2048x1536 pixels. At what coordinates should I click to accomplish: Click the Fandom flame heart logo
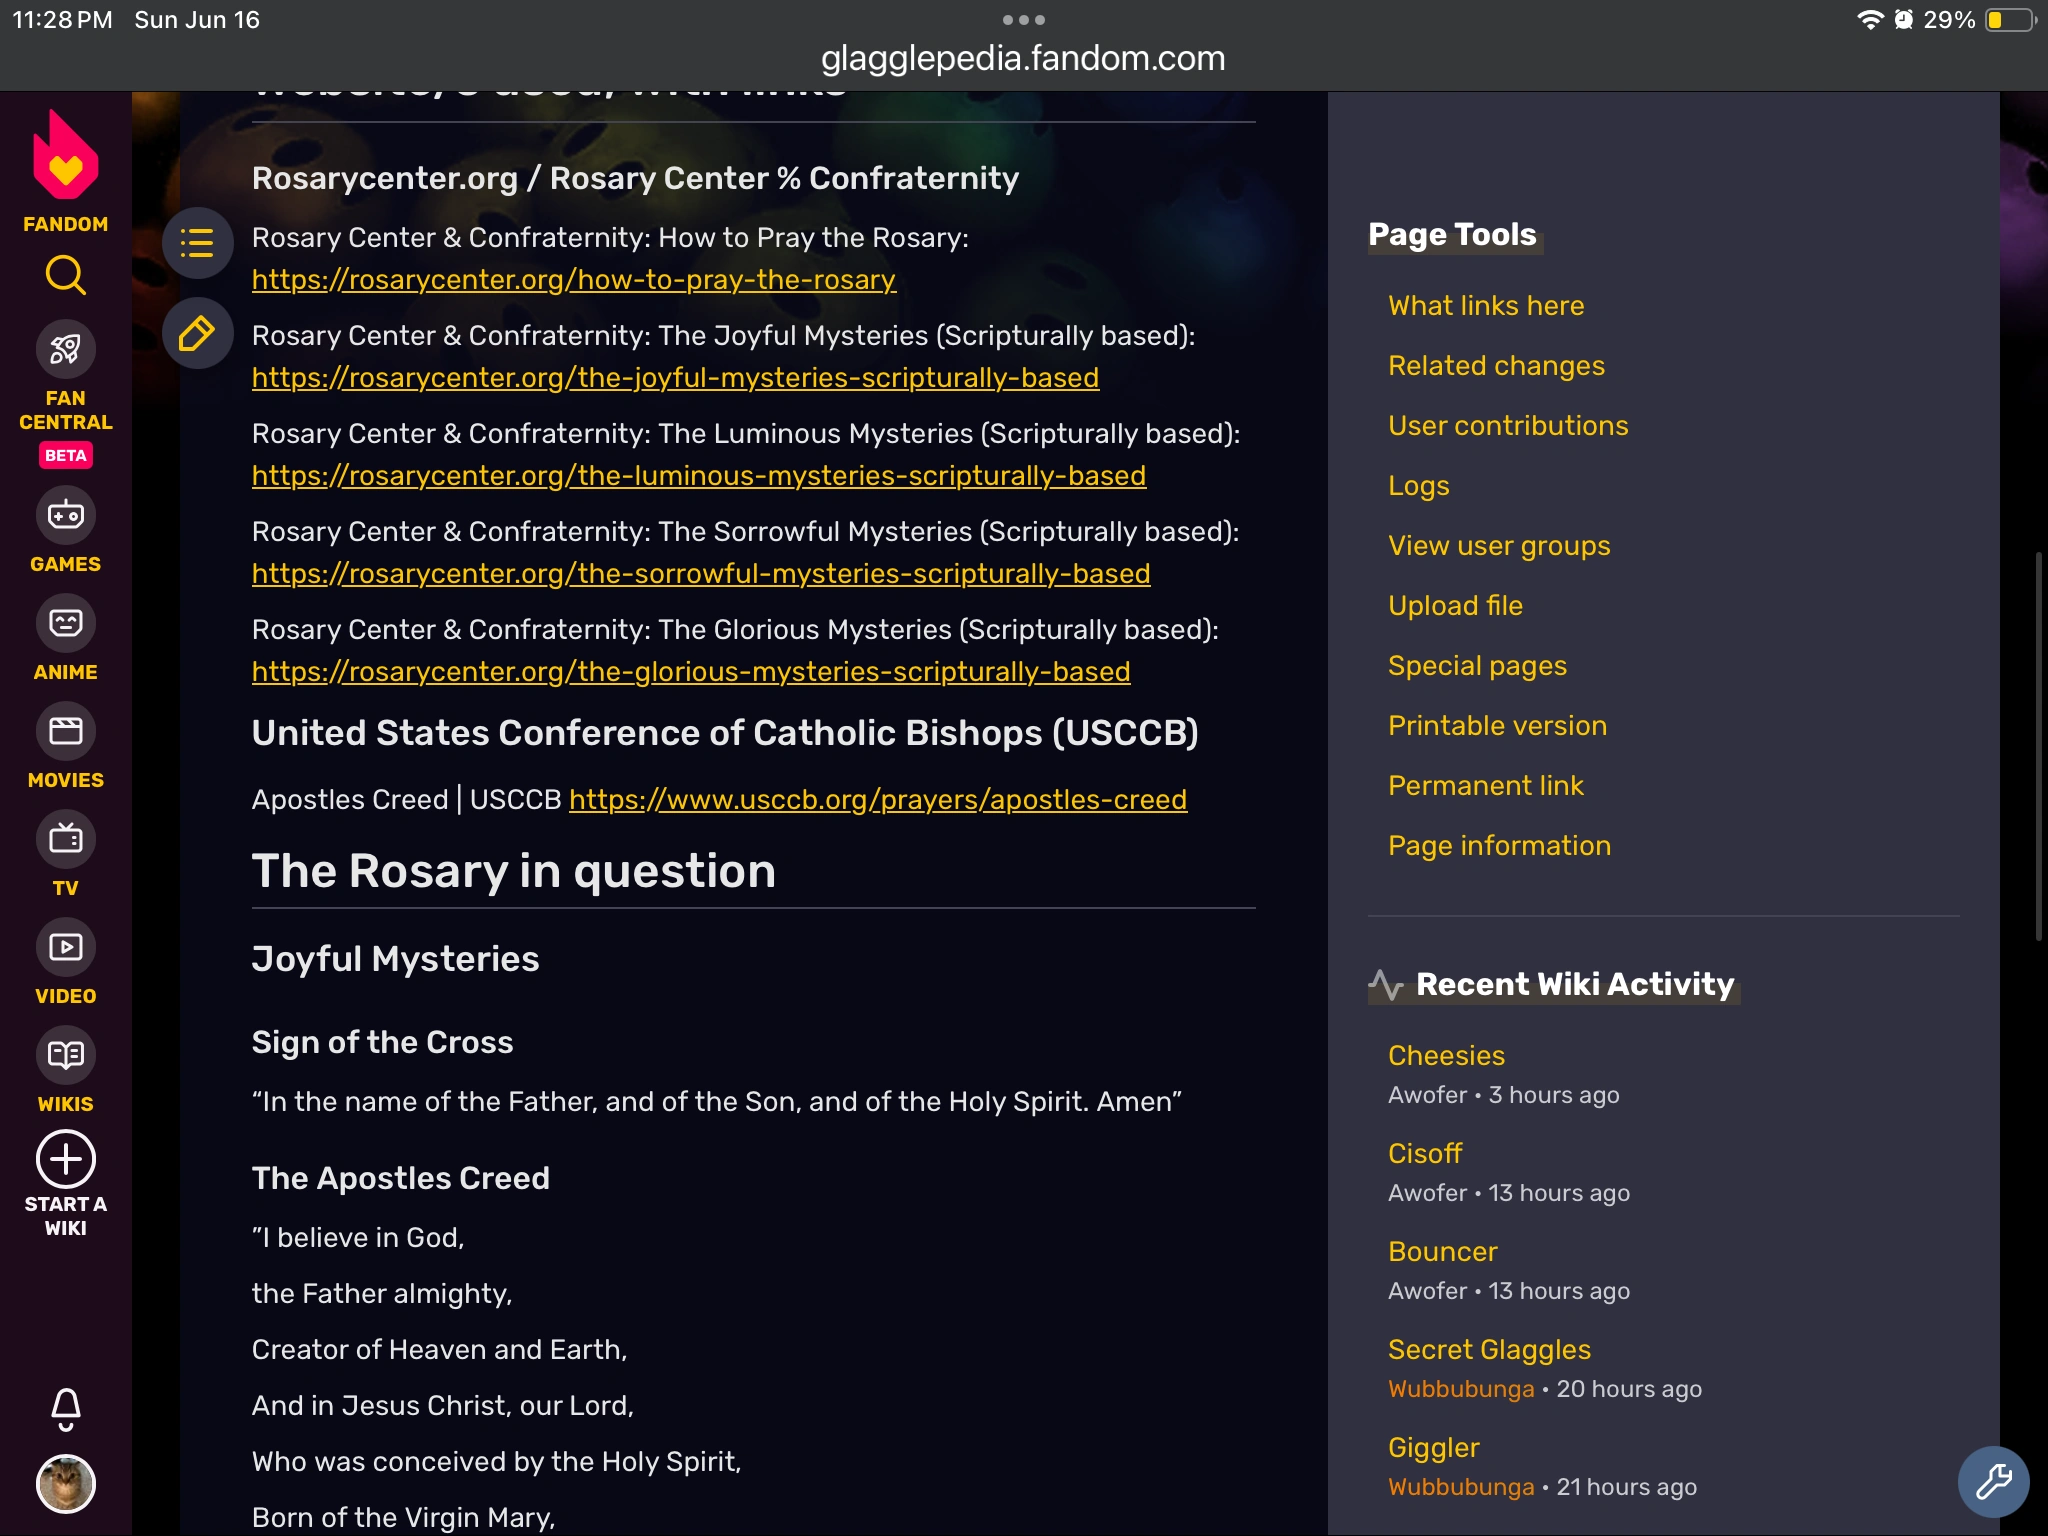pos(66,158)
